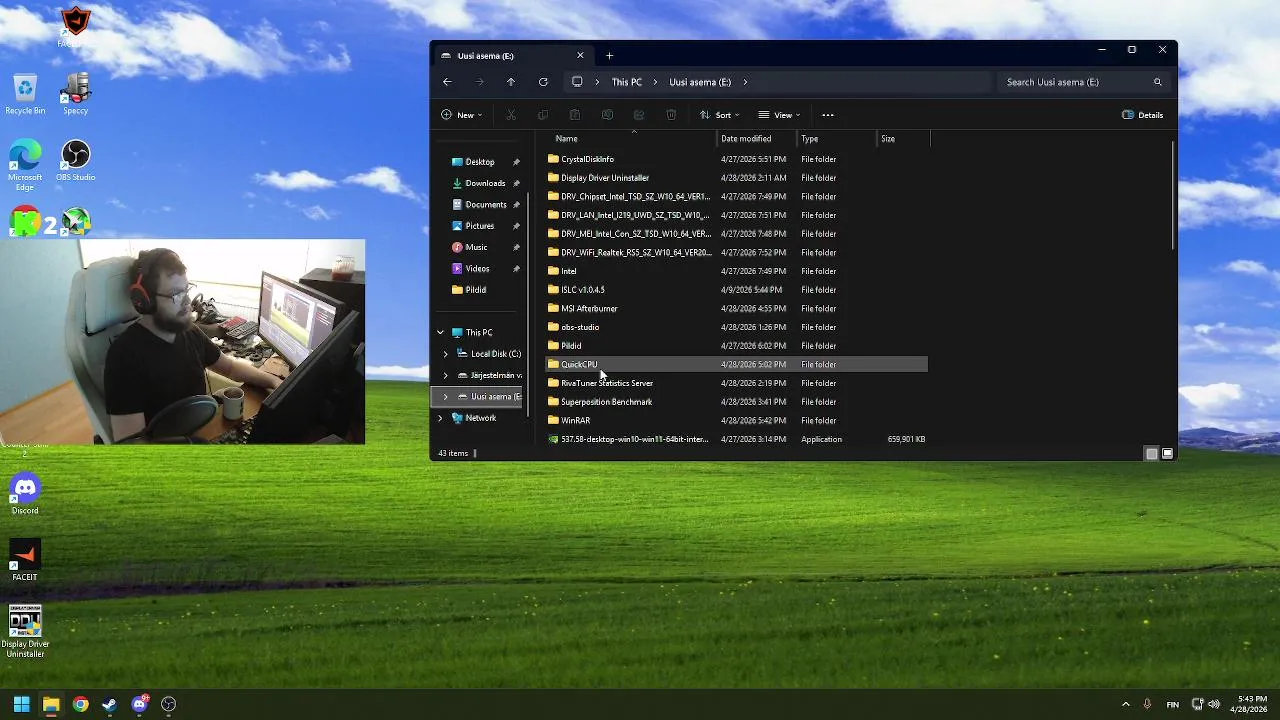Viewport: 1280px width, 720px height.
Task: Select the MSI Afterburner folder
Action: coord(737,308)
